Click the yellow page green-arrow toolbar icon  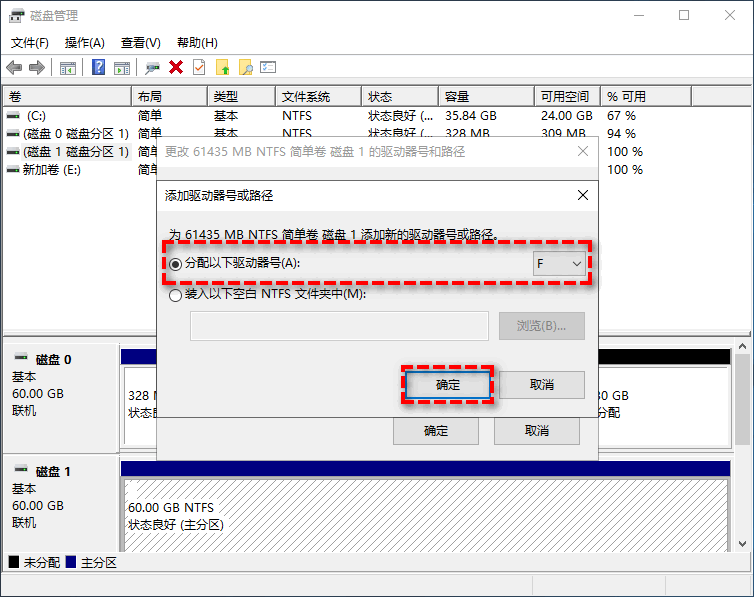click(x=222, y=67)
